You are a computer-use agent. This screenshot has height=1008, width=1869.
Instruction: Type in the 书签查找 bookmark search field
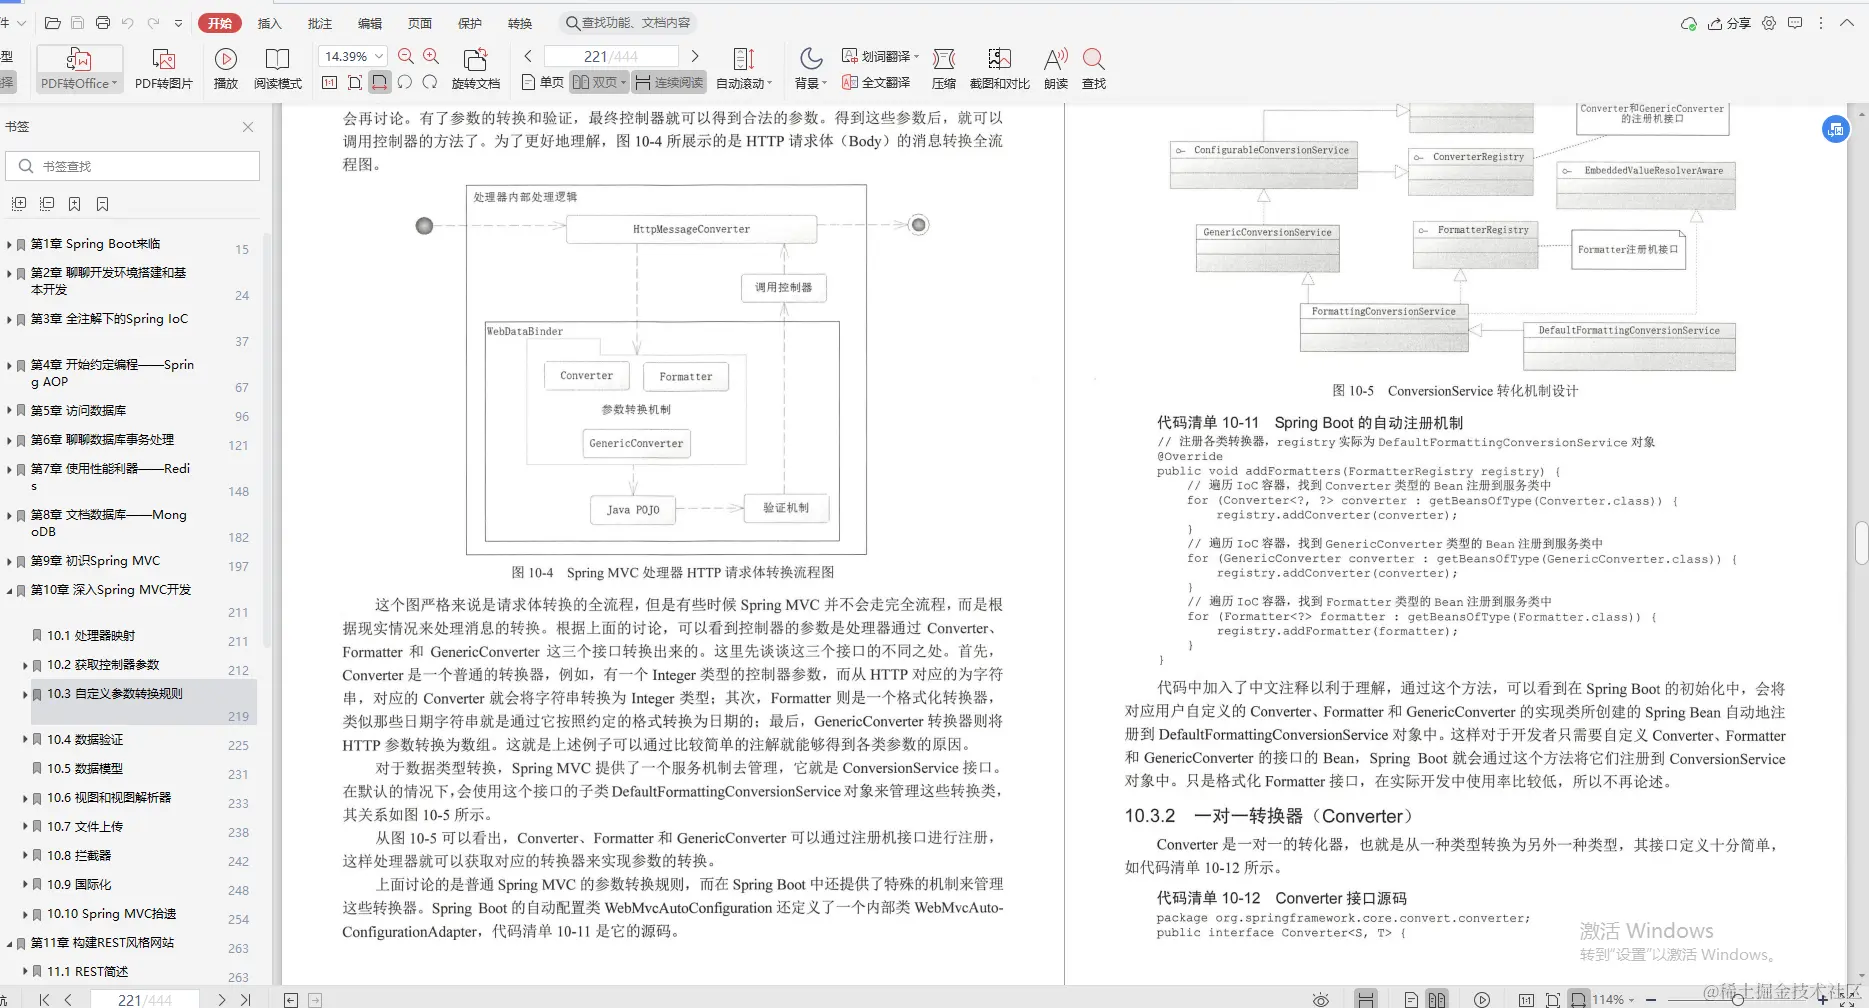130,165
